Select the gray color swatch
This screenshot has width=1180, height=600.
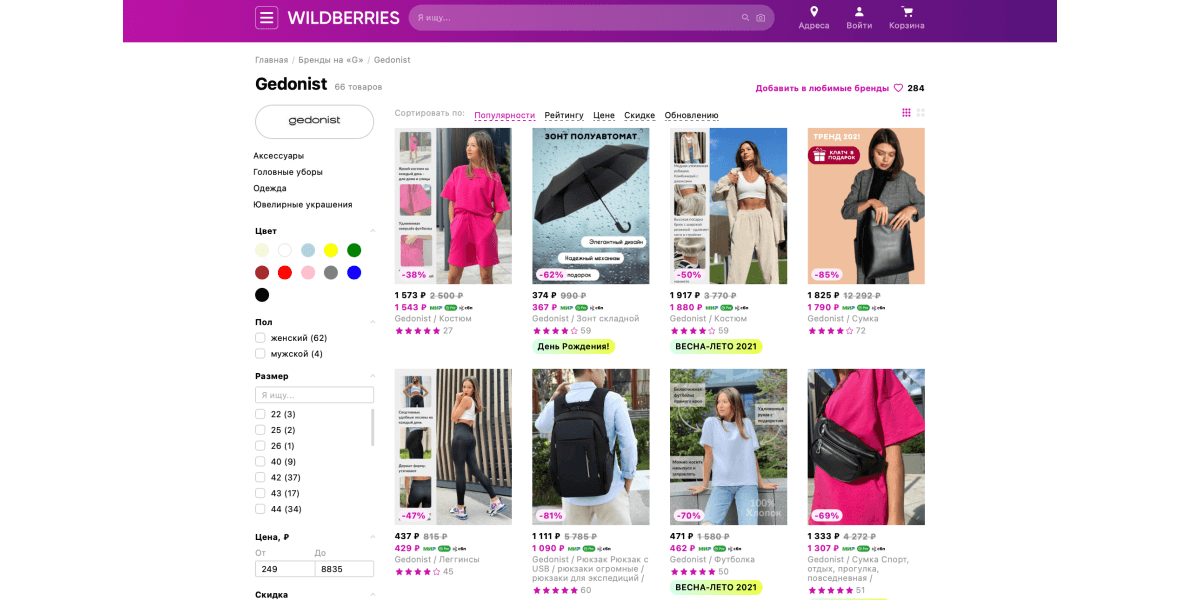pyautogui.click(x=330, y=273)
